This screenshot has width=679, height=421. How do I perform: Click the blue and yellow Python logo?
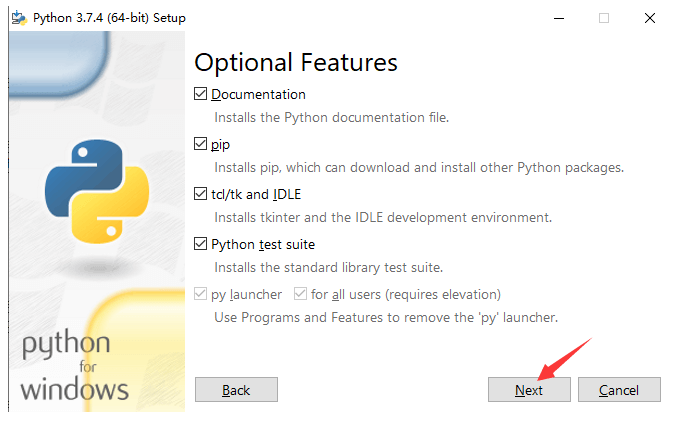tap(96, 190)
